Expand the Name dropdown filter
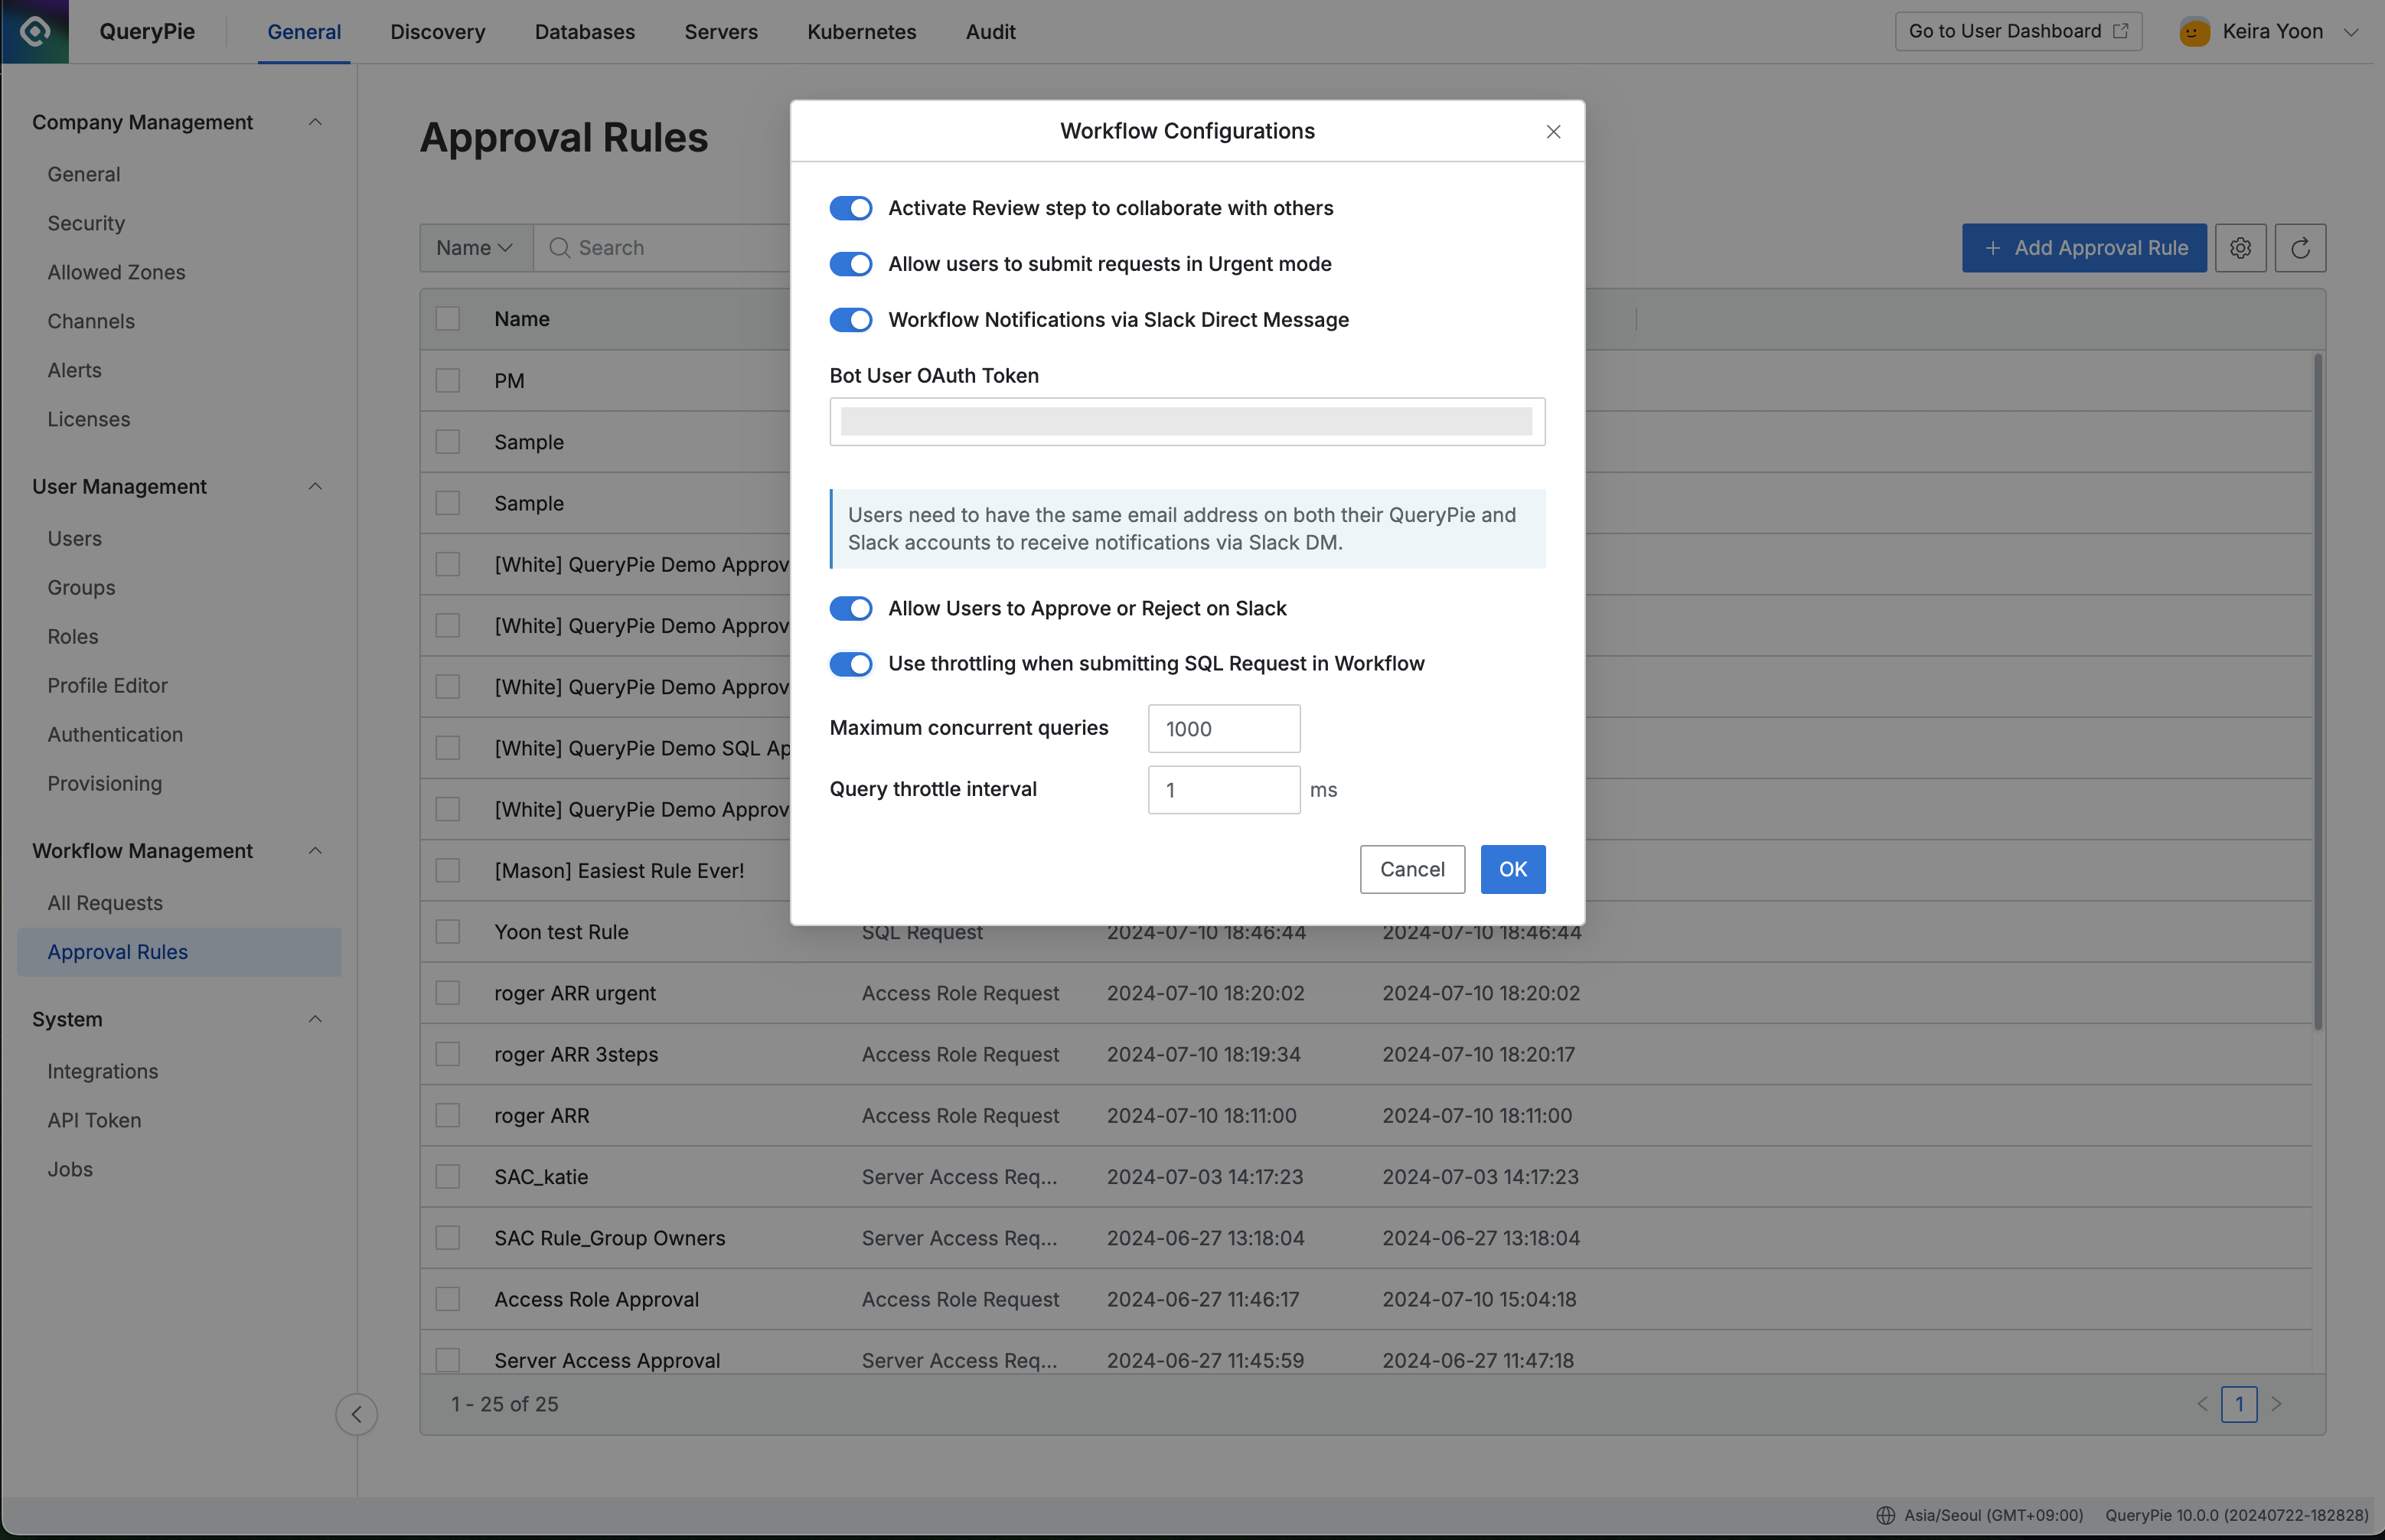The image size is (2385, 1540). click(x=473, y=246)
